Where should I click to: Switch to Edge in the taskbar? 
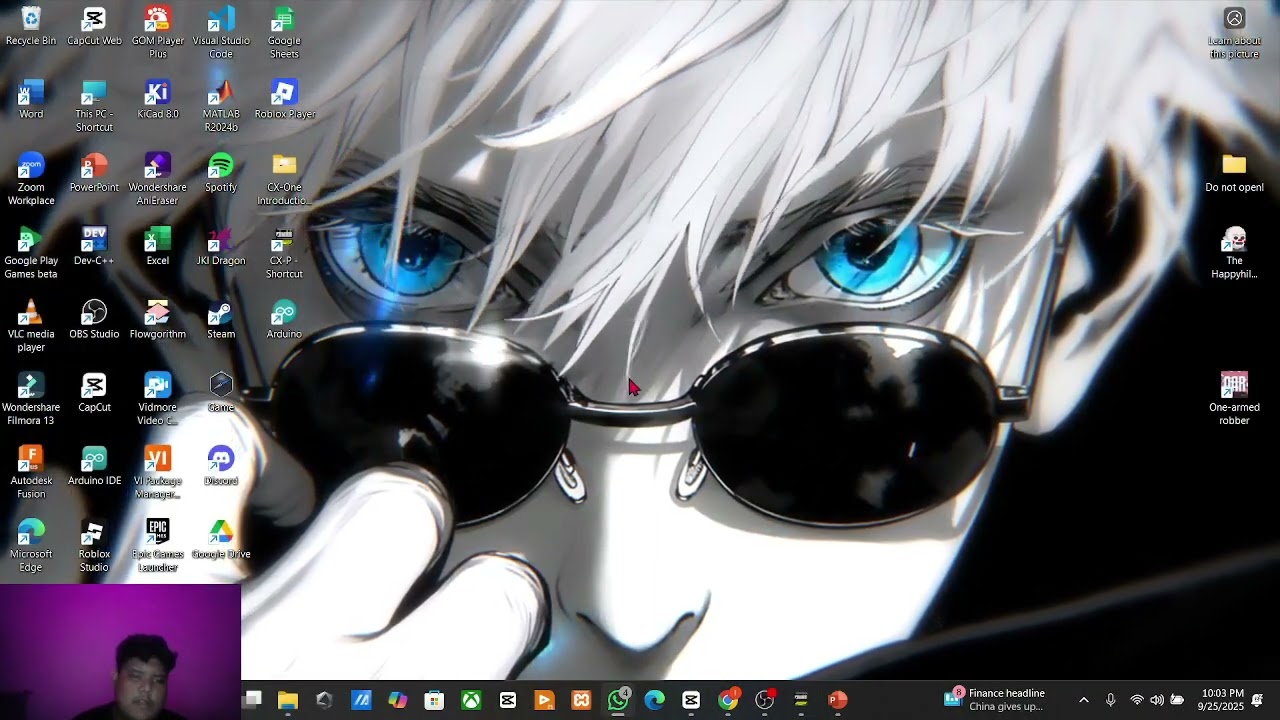pyautogui.click(x=654, y=700)
